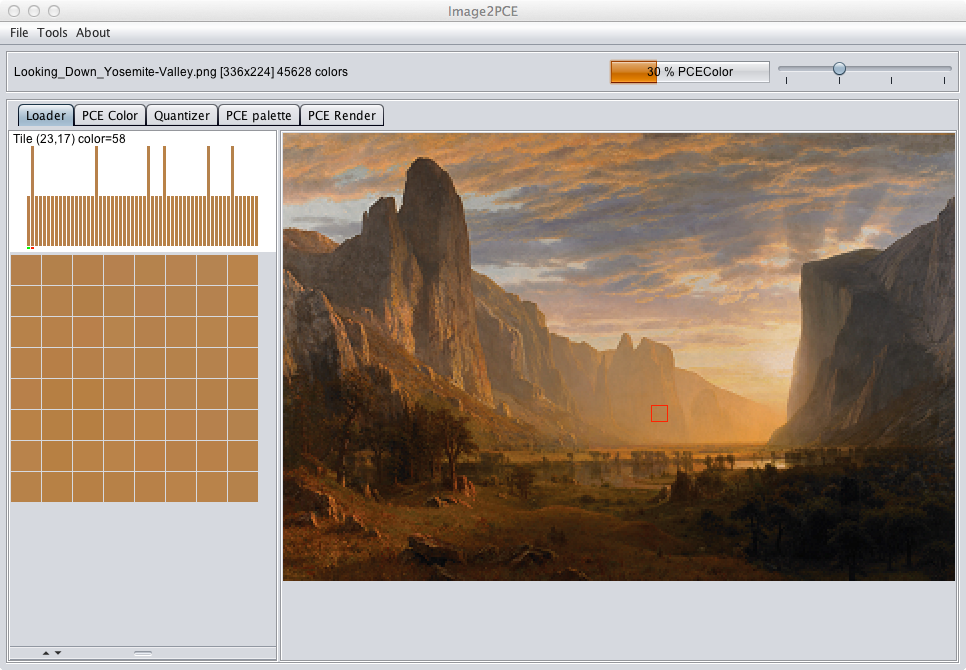Image resolution: width=966 pixels, height=670 pixels.
Task: Switch to the Loader tab
Action: [x=46, y=115]
